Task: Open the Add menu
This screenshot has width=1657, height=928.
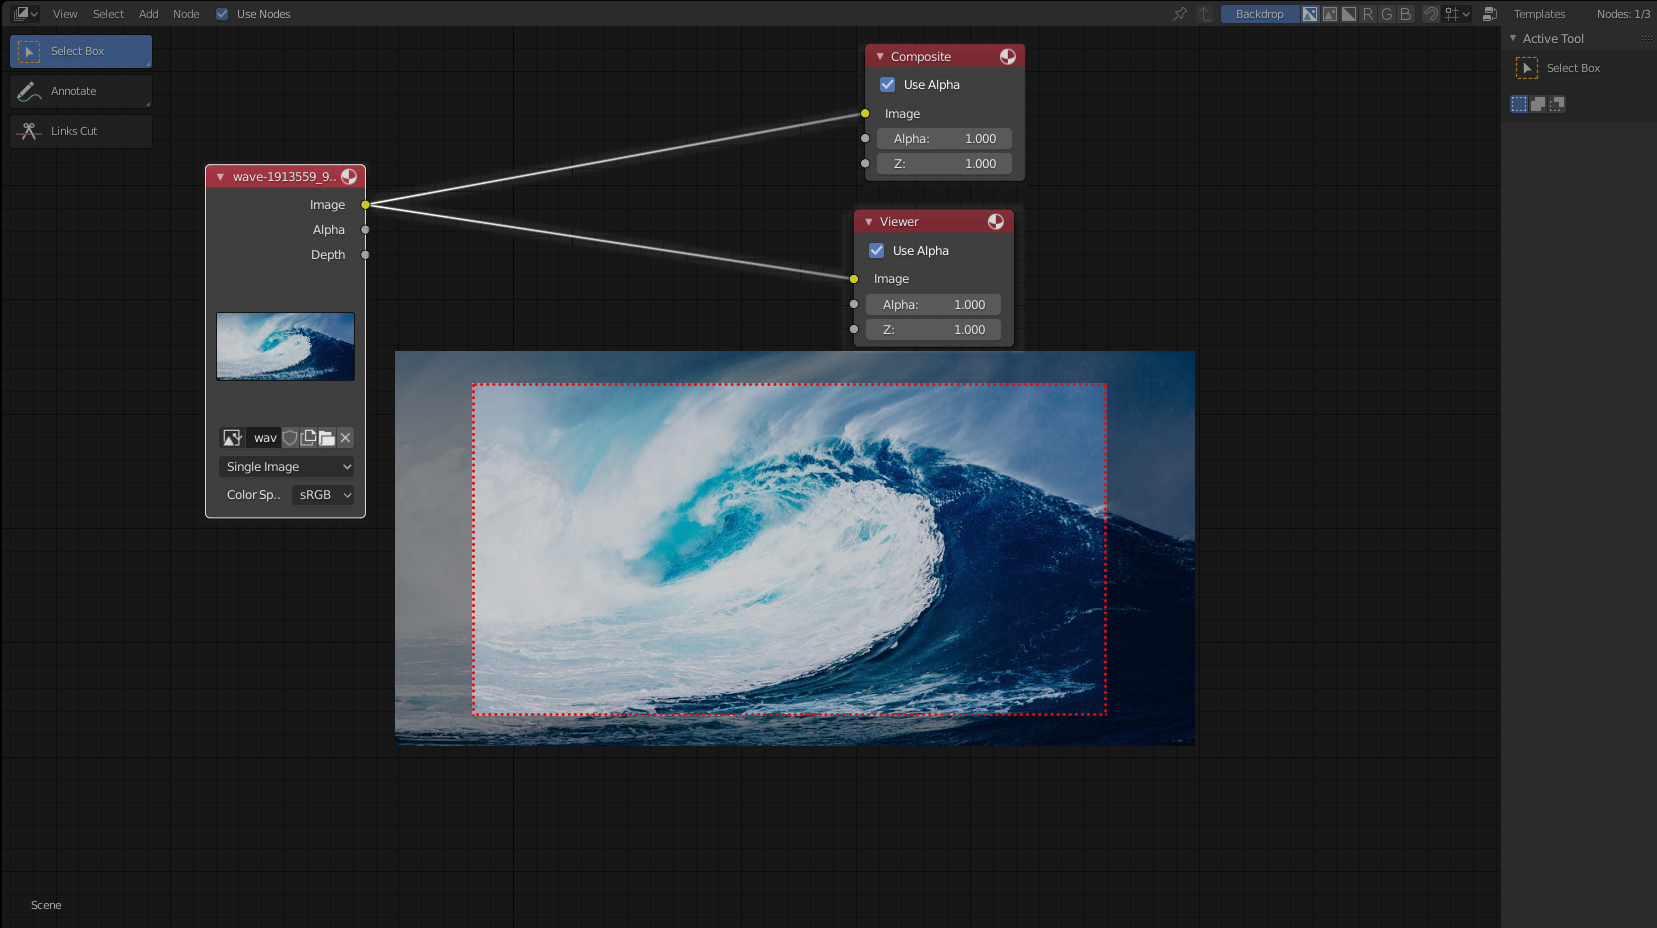Action: [149, 14]
